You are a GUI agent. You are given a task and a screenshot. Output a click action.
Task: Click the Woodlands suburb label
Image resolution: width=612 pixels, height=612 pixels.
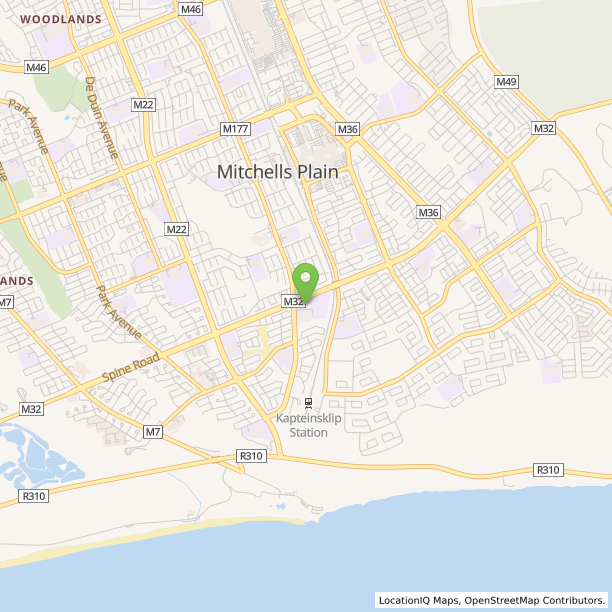(61, 19)
